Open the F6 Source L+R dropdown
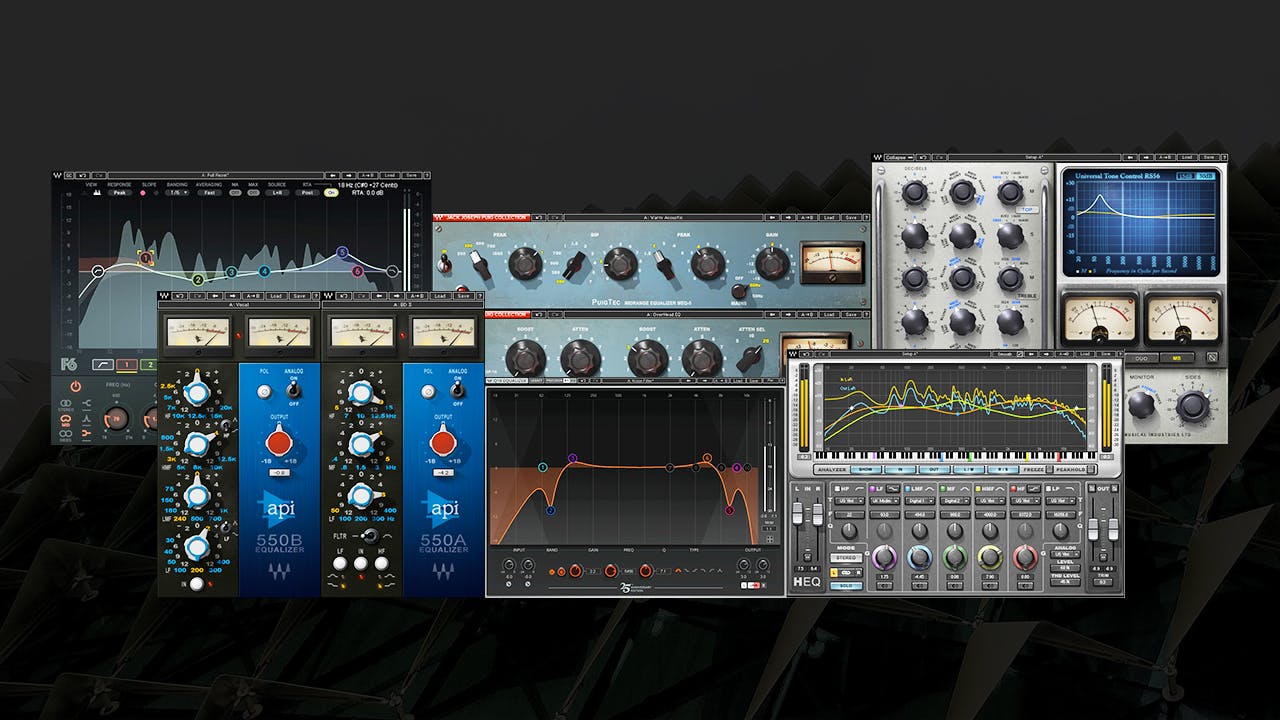Viewport: 1280px width, 720px height. coord(275,193)
